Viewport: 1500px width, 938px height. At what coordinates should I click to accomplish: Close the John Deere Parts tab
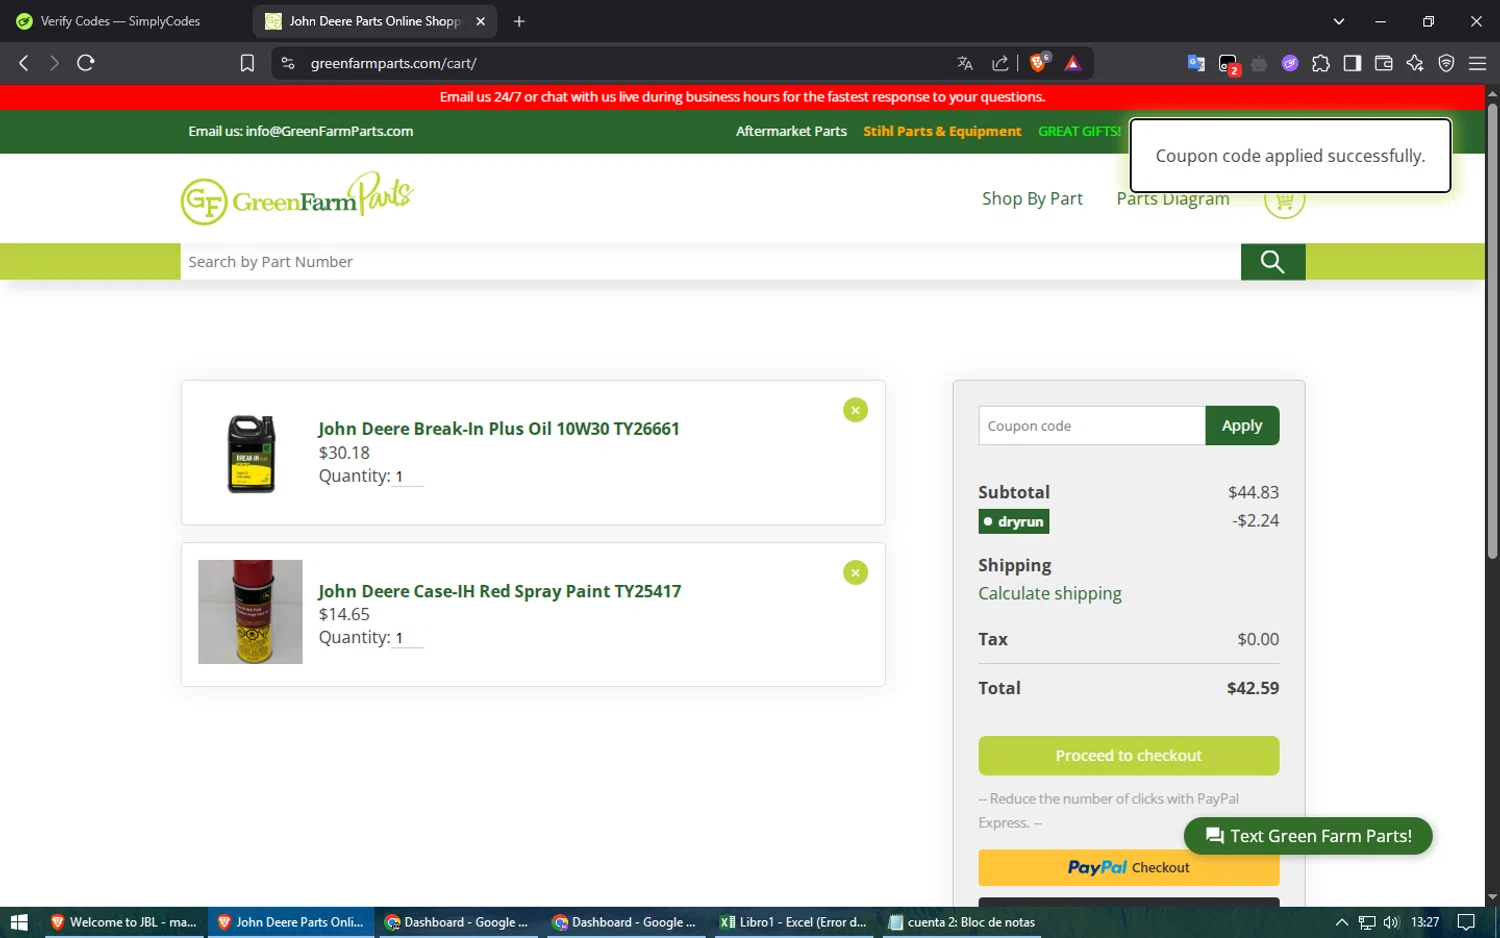point(480,21)
